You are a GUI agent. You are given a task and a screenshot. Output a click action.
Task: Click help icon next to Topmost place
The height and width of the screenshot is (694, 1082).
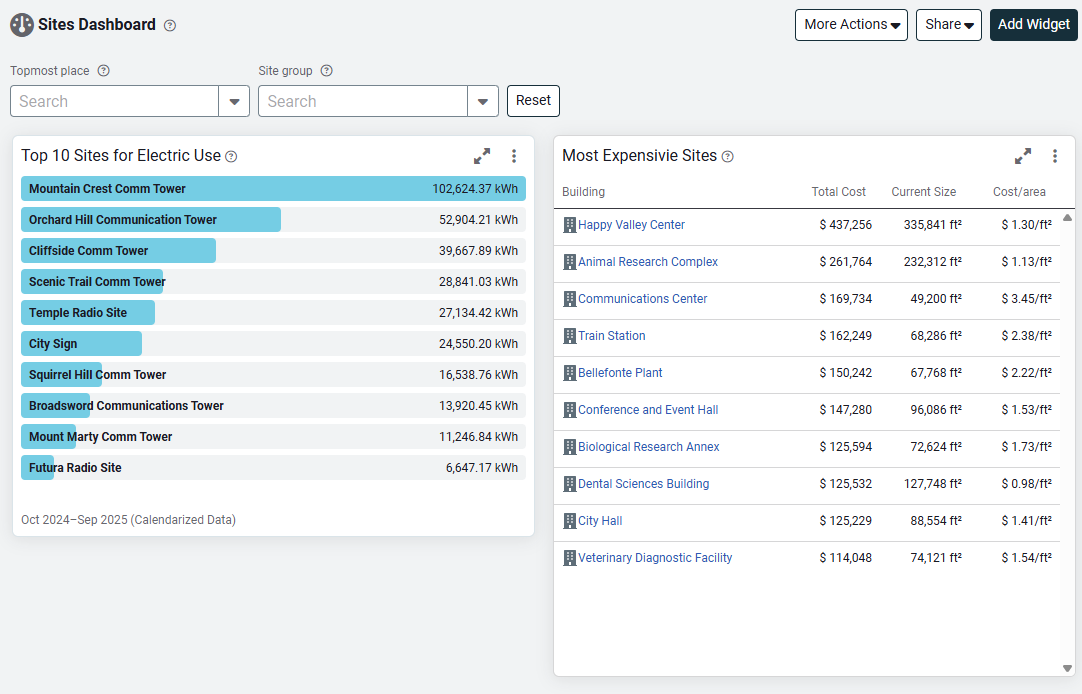click(103, 71)
